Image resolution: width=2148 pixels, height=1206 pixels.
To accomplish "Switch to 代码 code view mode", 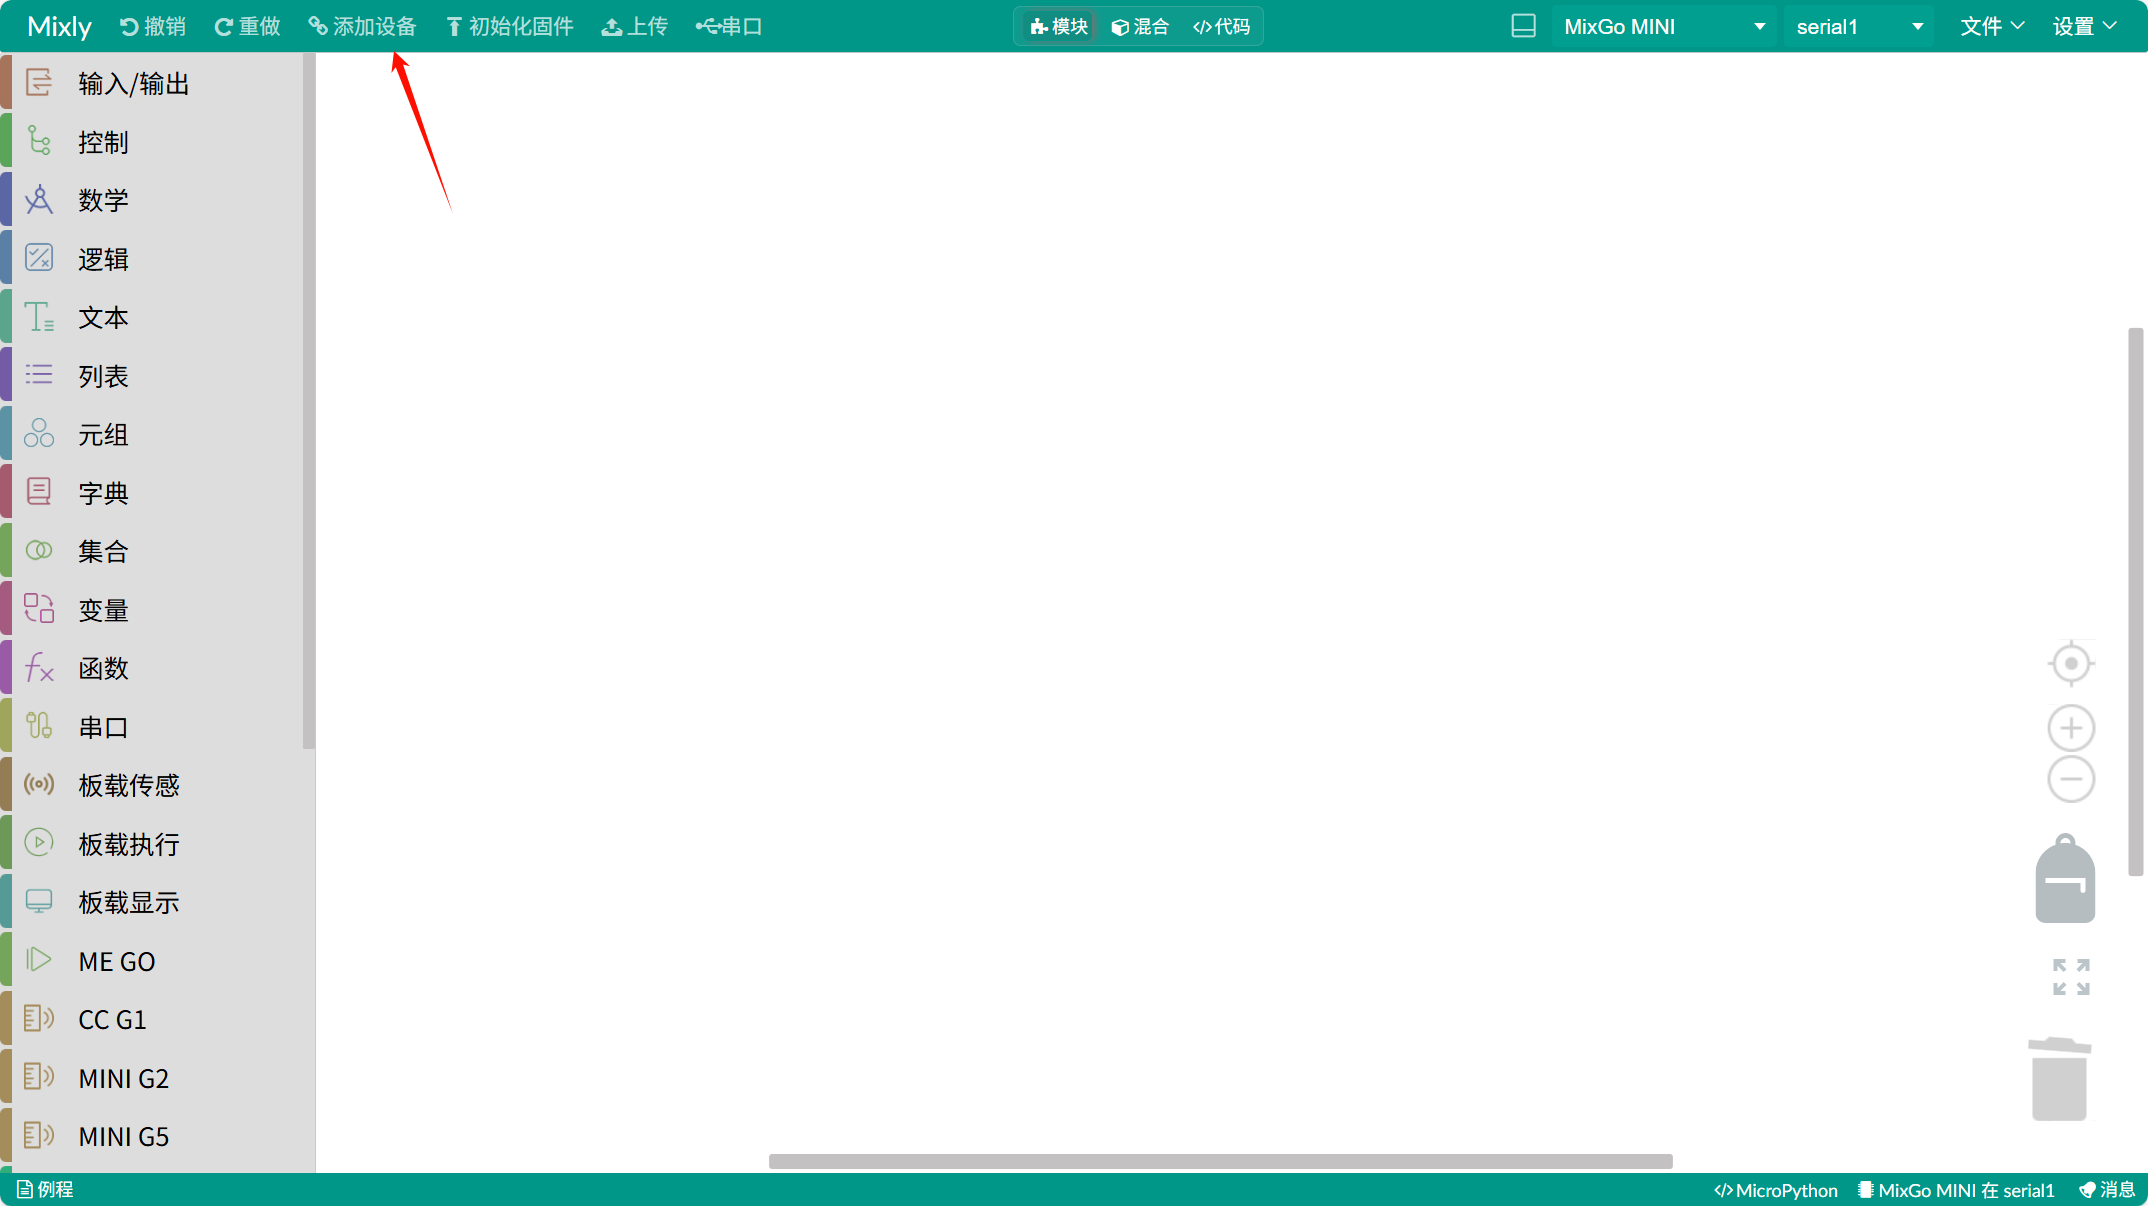I will coord(1221,27).
